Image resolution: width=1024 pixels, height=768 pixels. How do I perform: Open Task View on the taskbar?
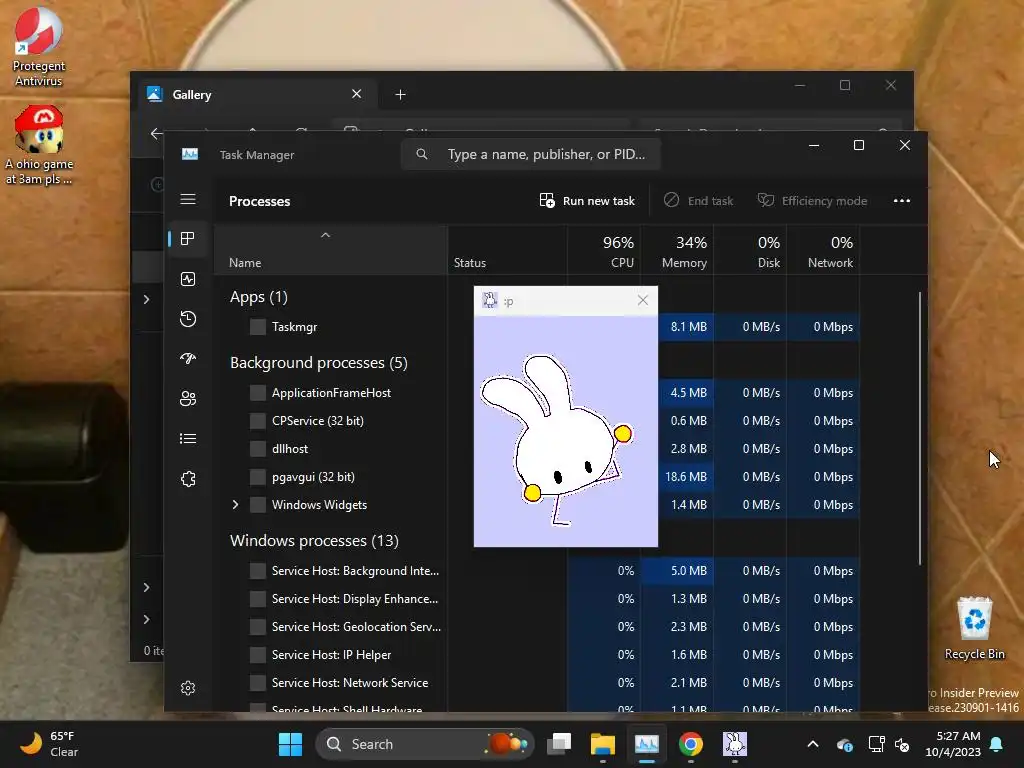point(559,744)
